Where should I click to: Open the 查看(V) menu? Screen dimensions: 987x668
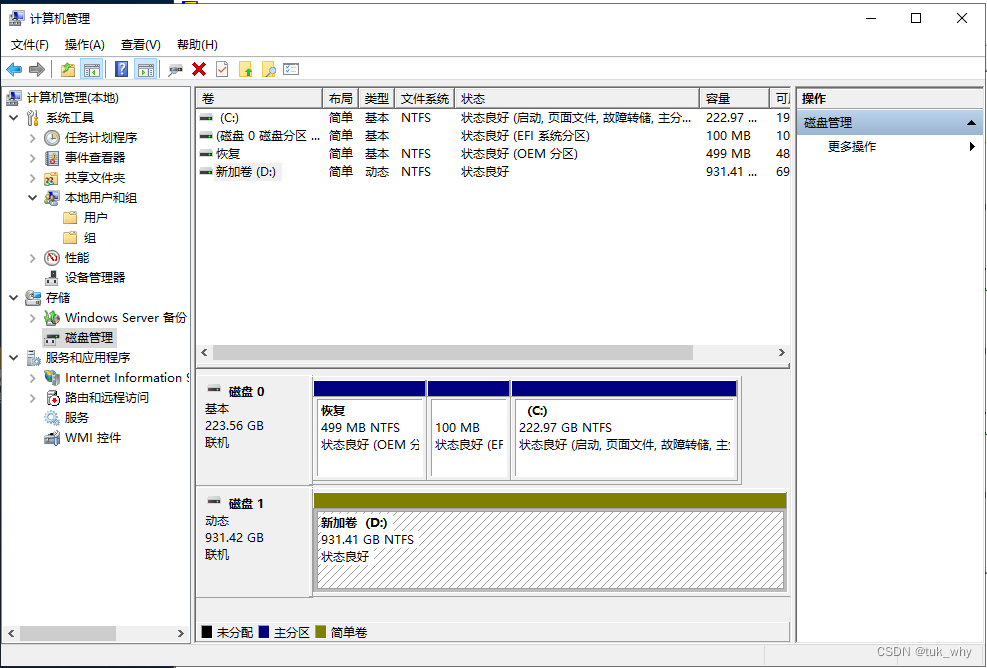tap(140, 45)
